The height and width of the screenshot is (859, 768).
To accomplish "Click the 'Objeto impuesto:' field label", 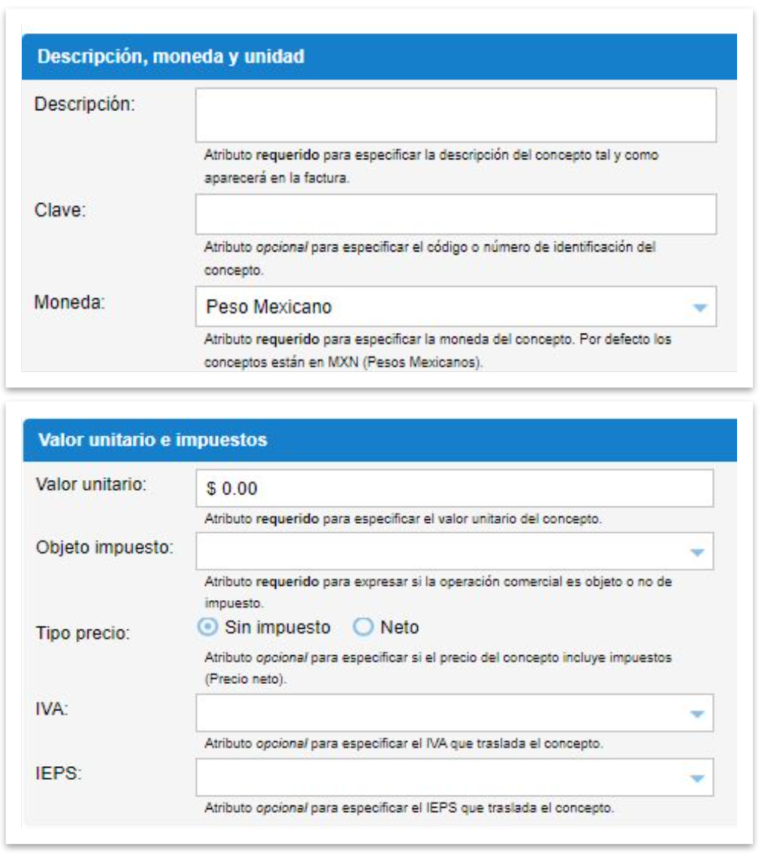I will (x=104, y=548).
